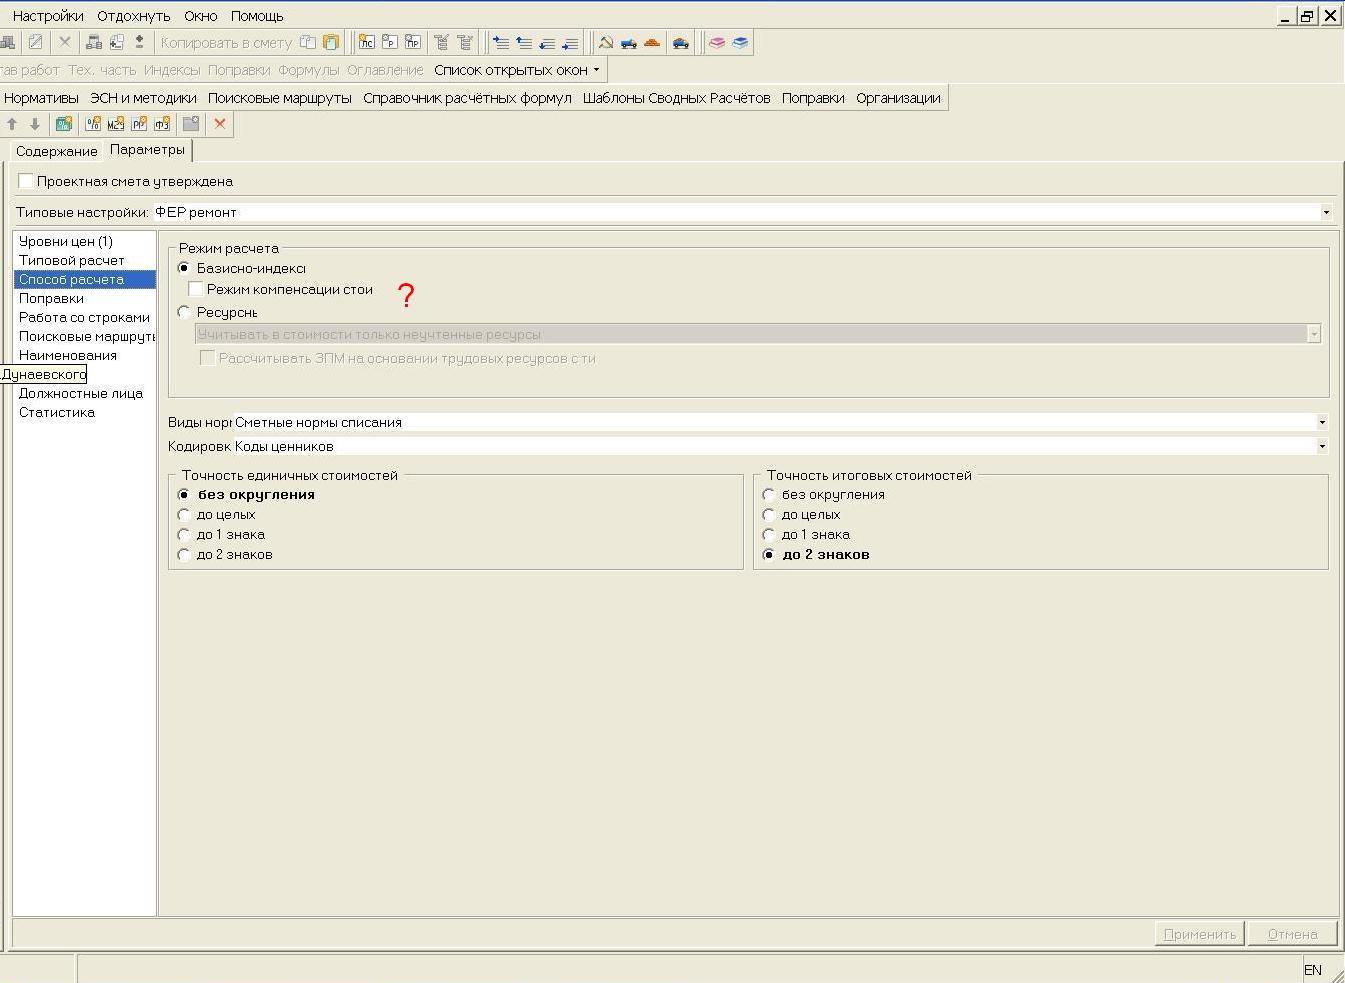Open the Организации section

898,98
